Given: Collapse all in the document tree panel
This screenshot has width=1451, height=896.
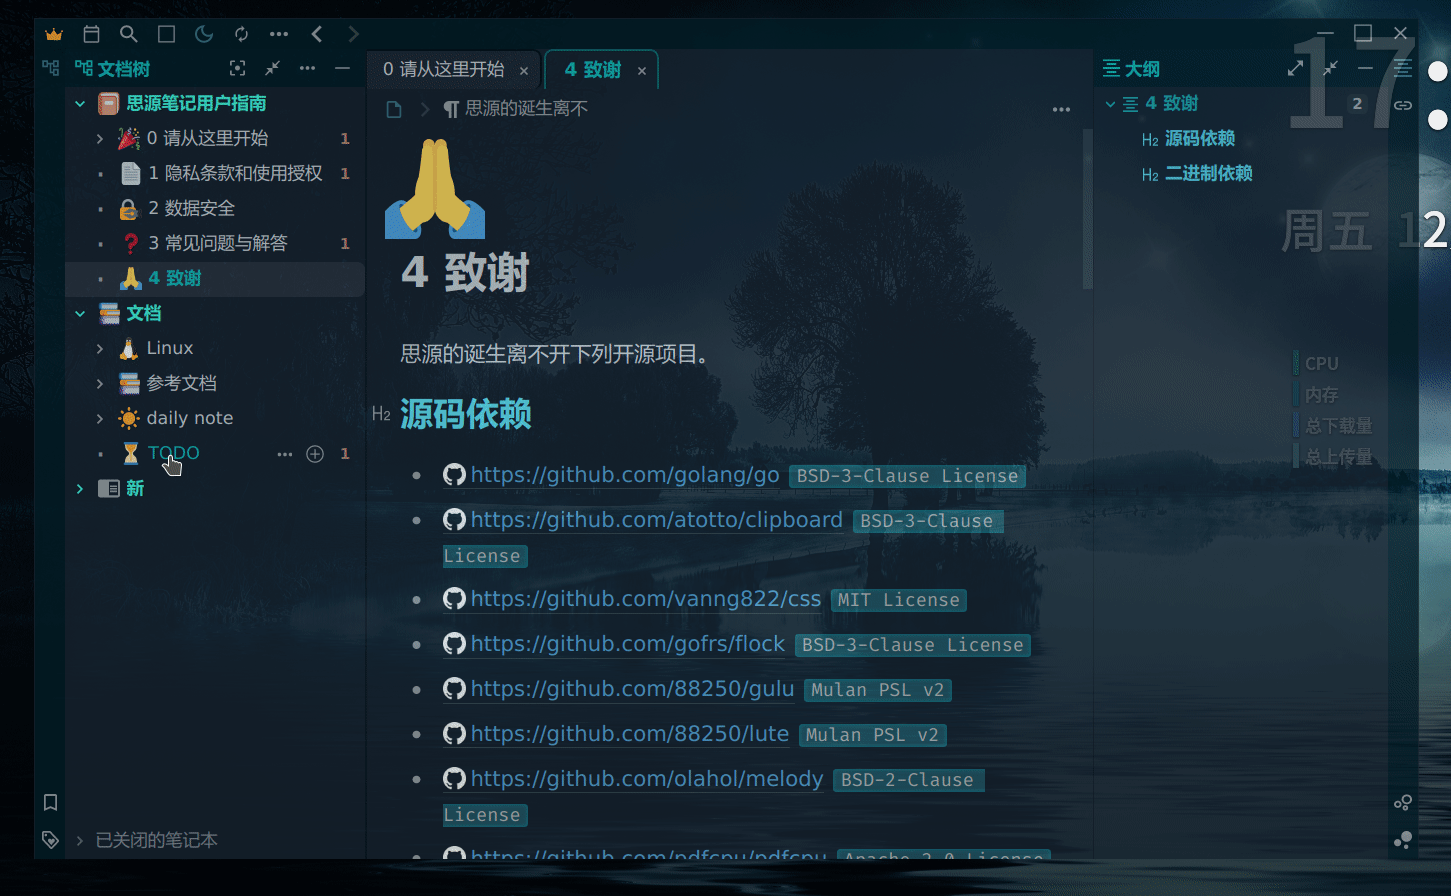Looking at the screenshot, I should tap(272, 68).
